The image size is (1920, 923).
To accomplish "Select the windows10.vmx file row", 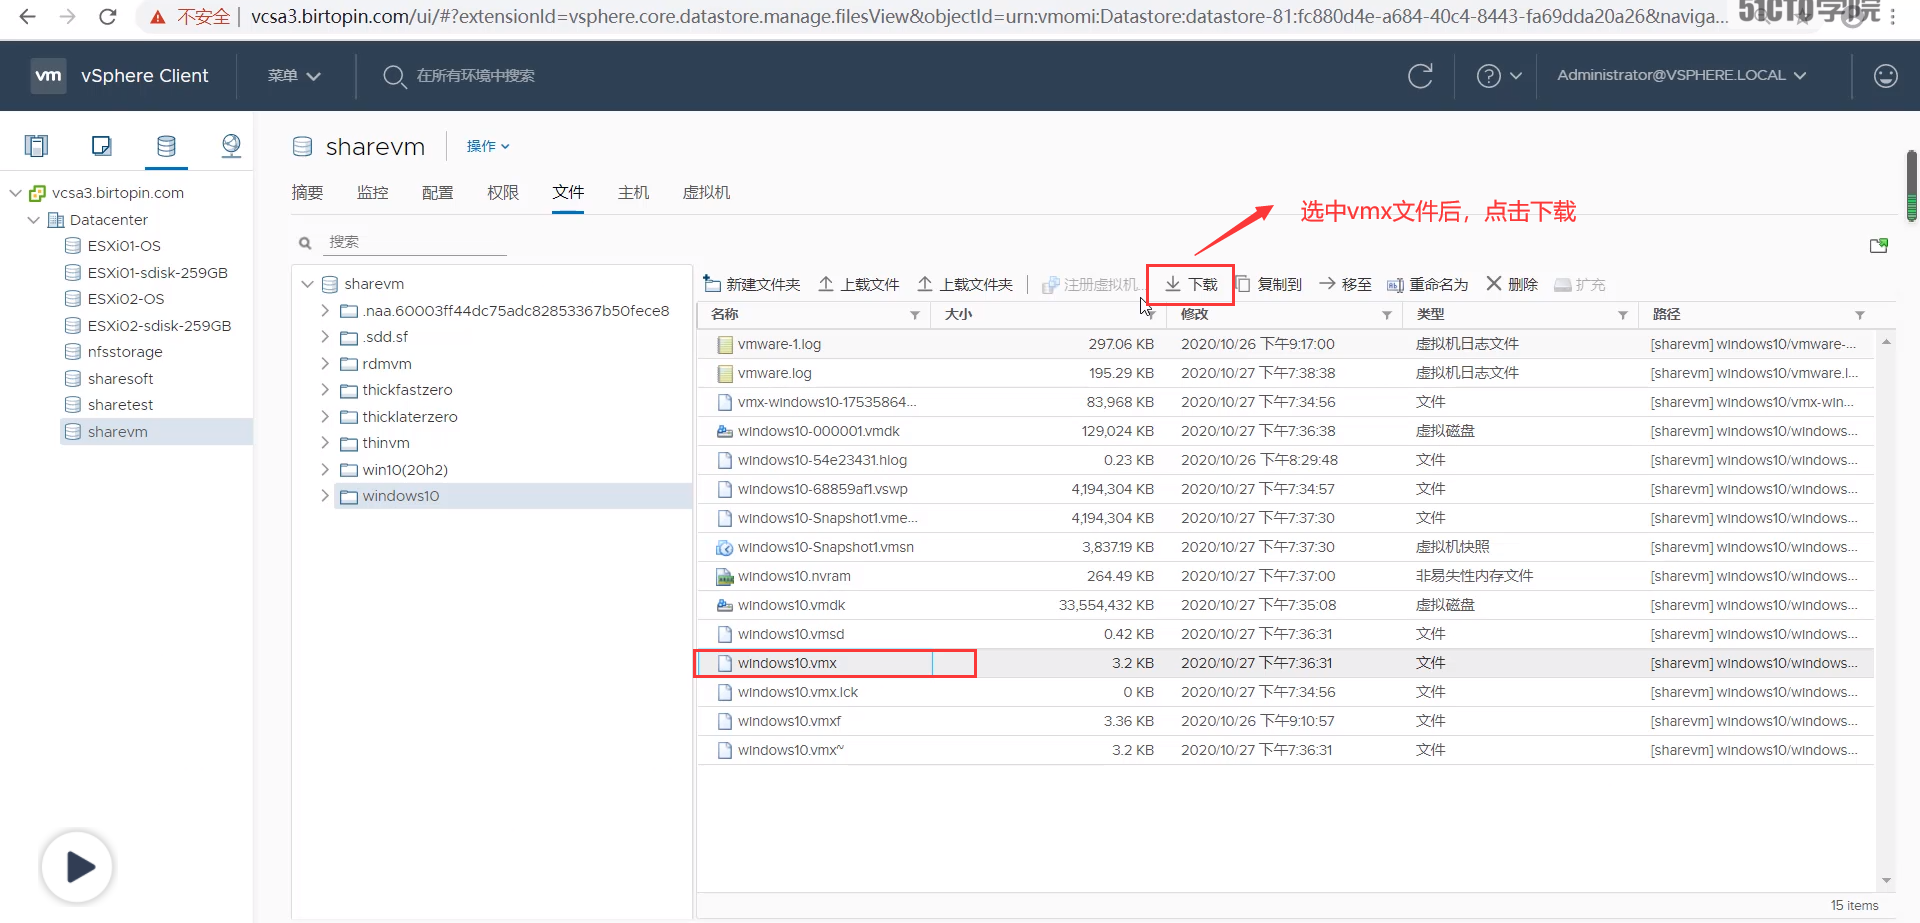I will point(1285,663).
